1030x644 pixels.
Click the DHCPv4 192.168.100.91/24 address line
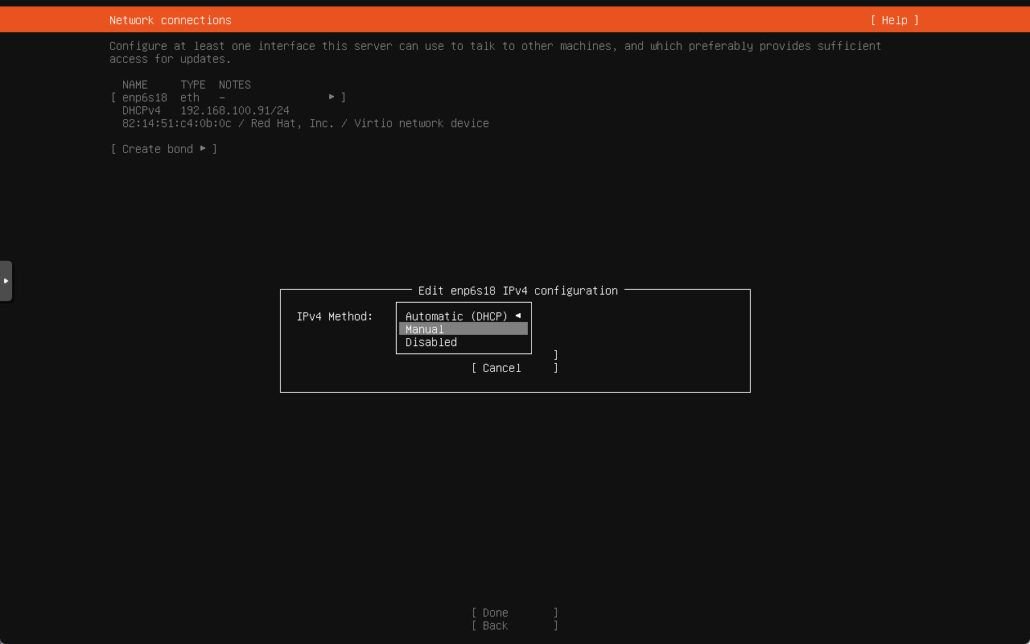[x=206, y=111]
